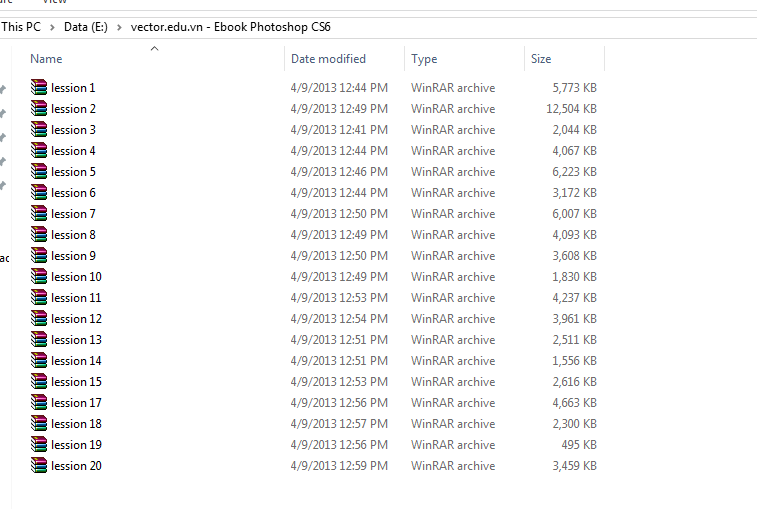This screenshot has height=509, width=757.
Task: Click the WinRAR icon of lession 9
Action: (x=39, y=255)
